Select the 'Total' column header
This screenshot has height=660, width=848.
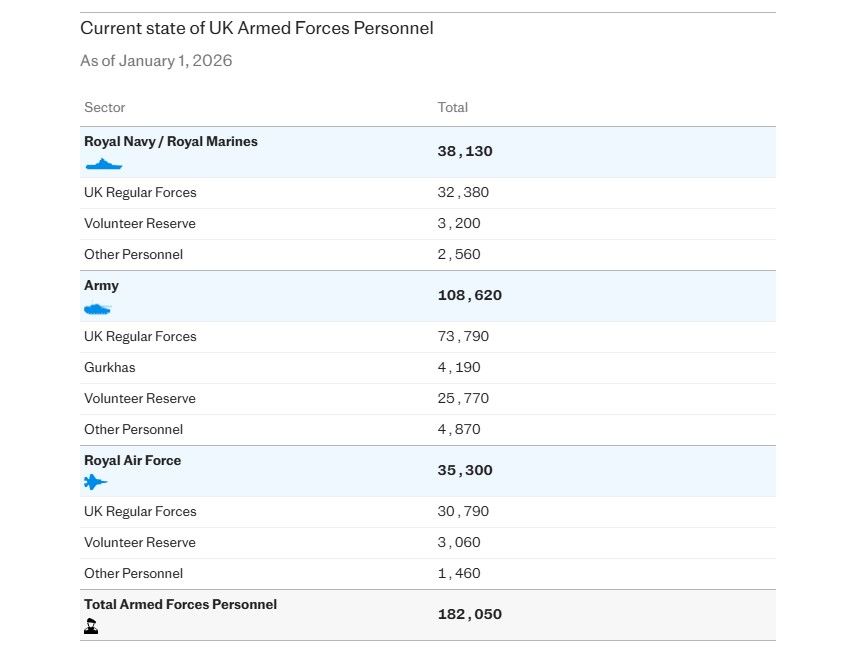coord(453,107)
